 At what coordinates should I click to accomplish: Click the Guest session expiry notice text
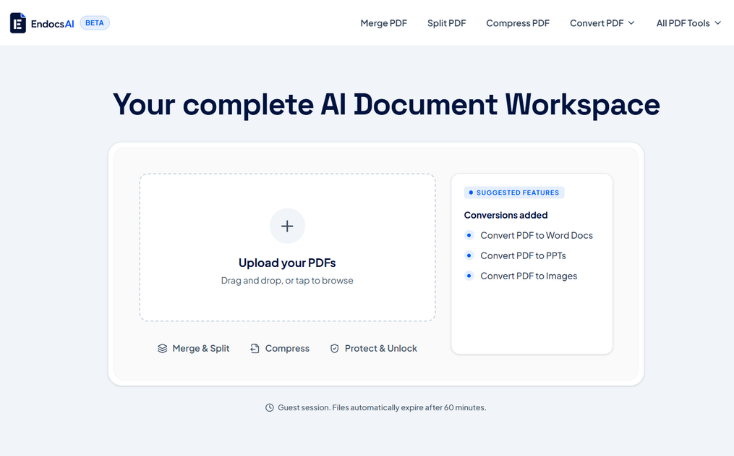(x=382, y=408)
